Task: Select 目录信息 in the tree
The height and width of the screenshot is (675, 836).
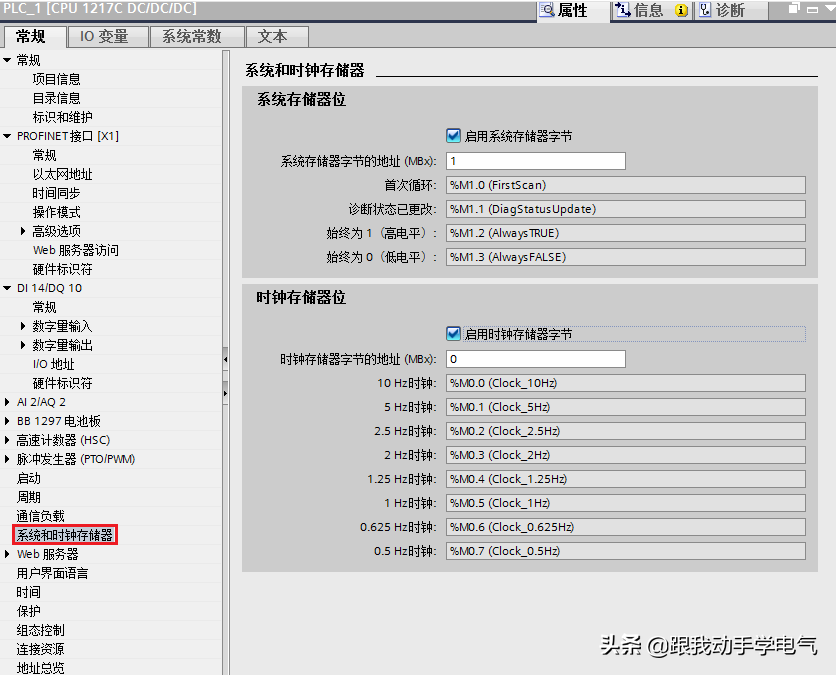Action: click(x=57, y=98)
